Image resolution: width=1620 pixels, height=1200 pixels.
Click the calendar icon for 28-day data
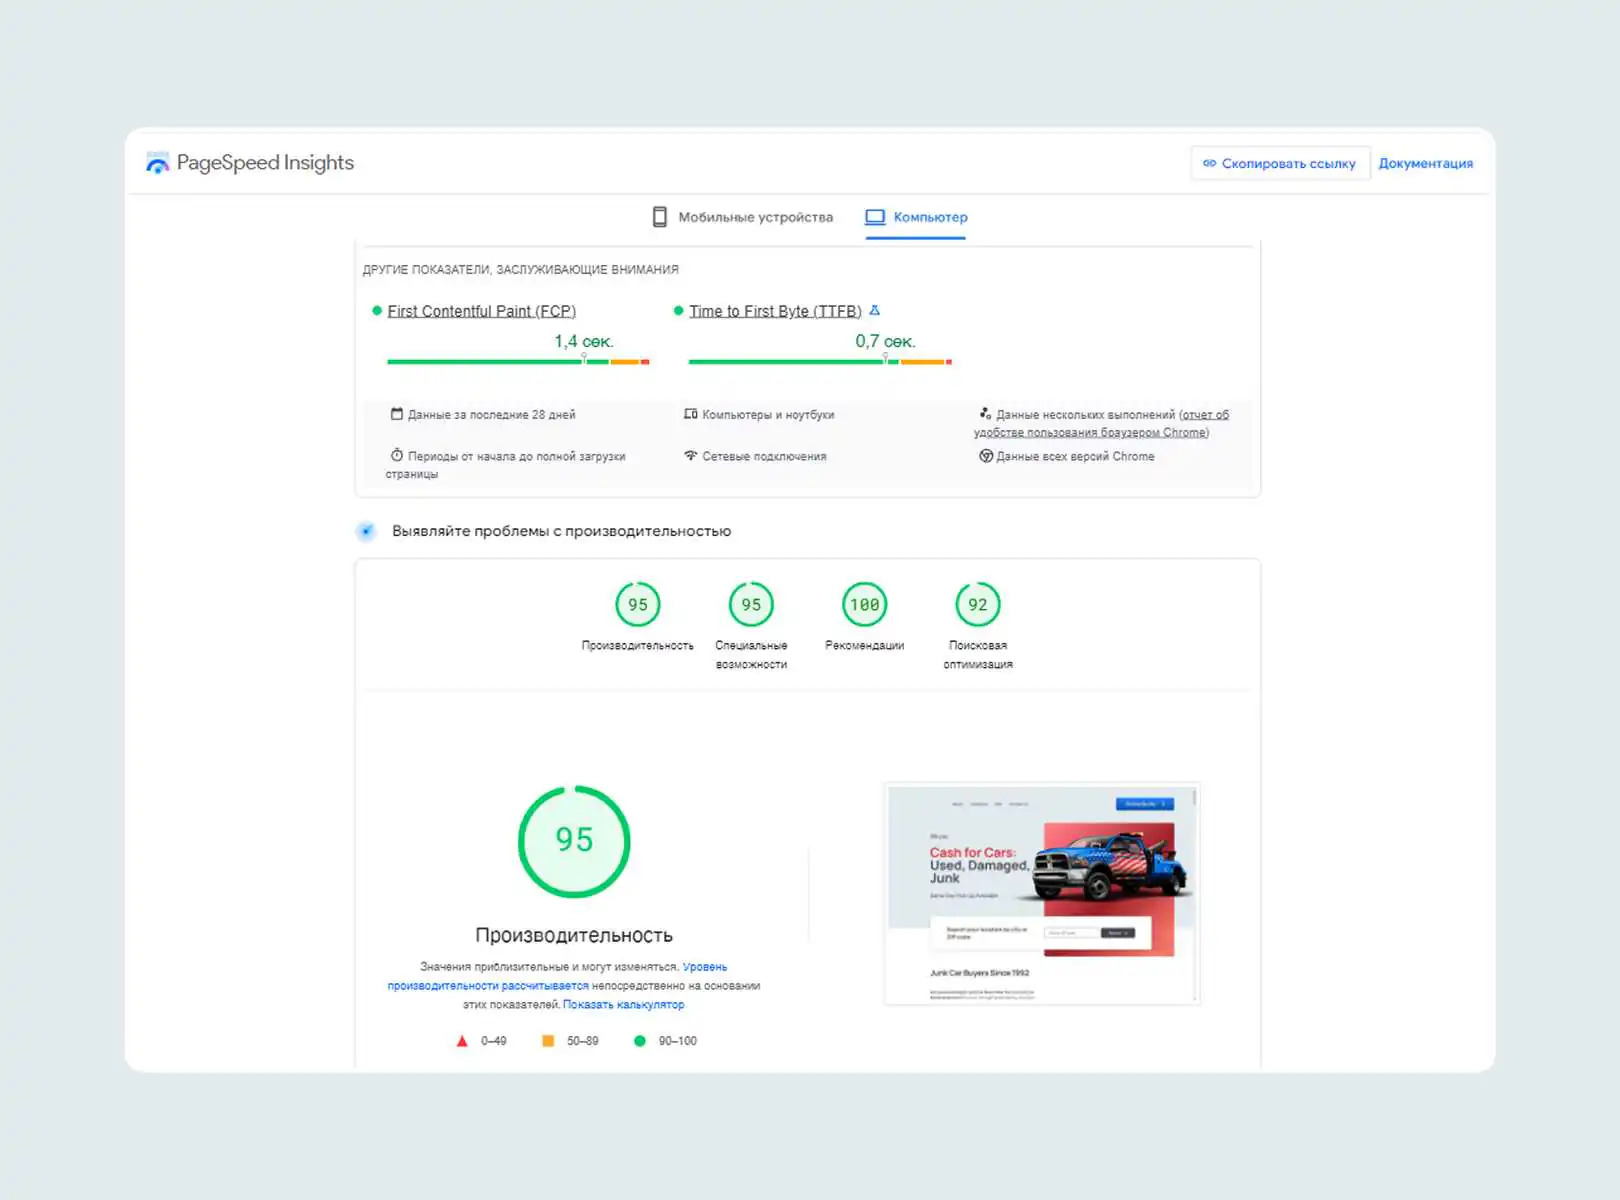click(x=397, y=414)
